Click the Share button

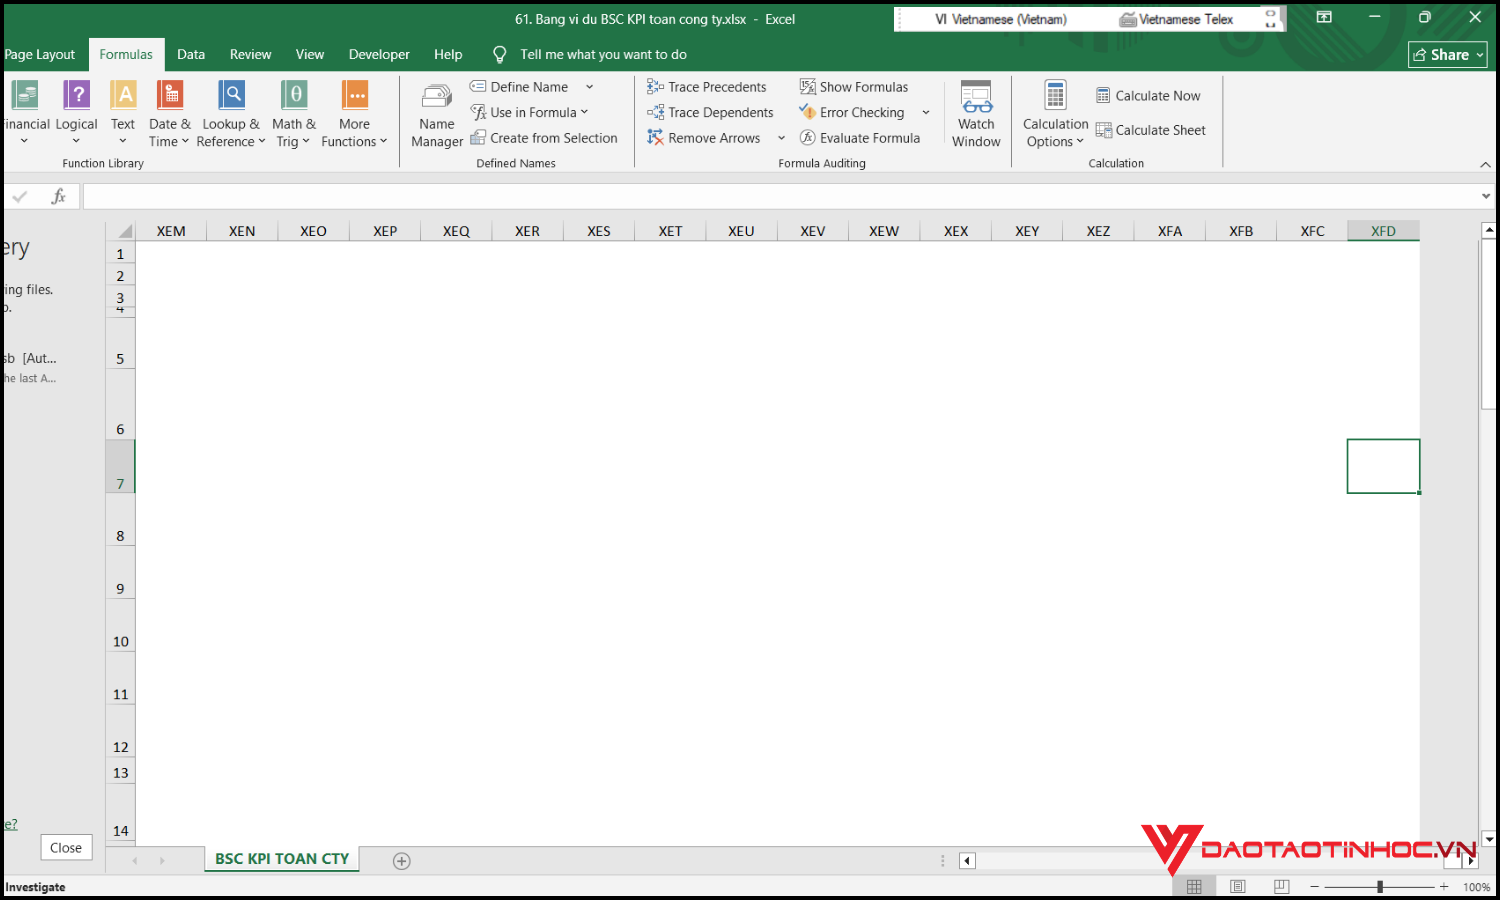[1447, 54]
